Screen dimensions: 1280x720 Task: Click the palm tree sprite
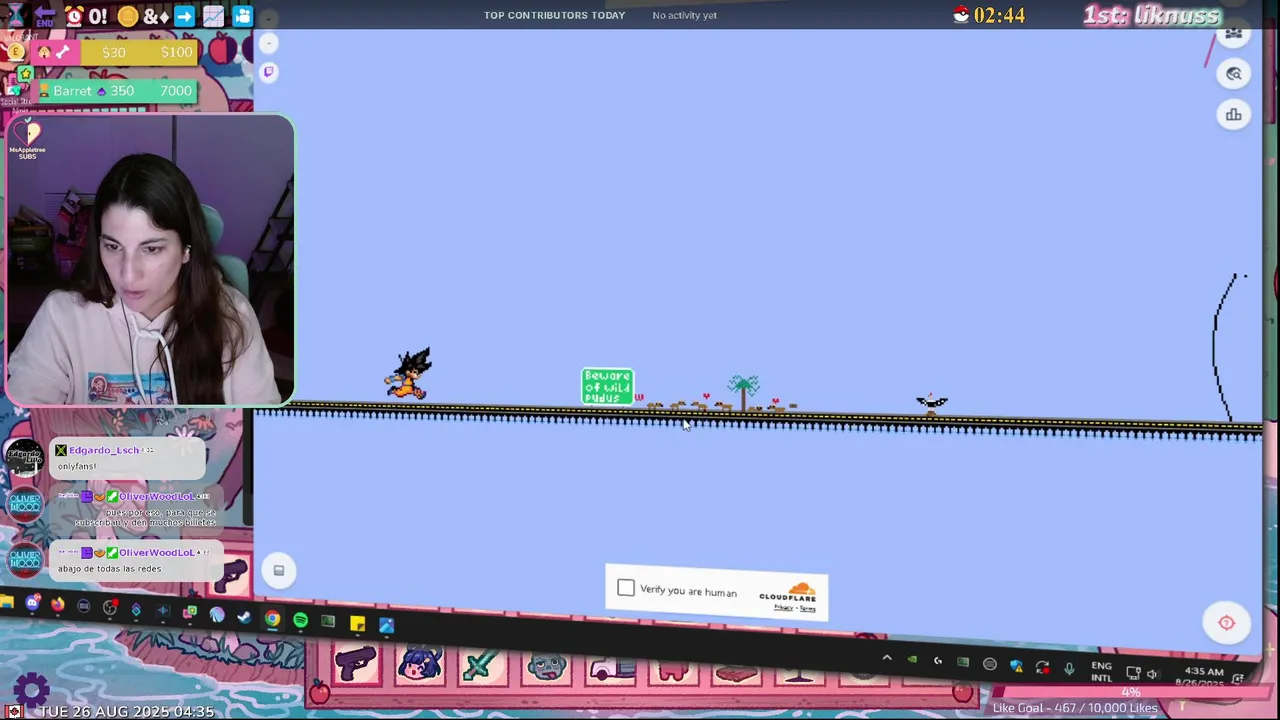click(x=743, y=392)
